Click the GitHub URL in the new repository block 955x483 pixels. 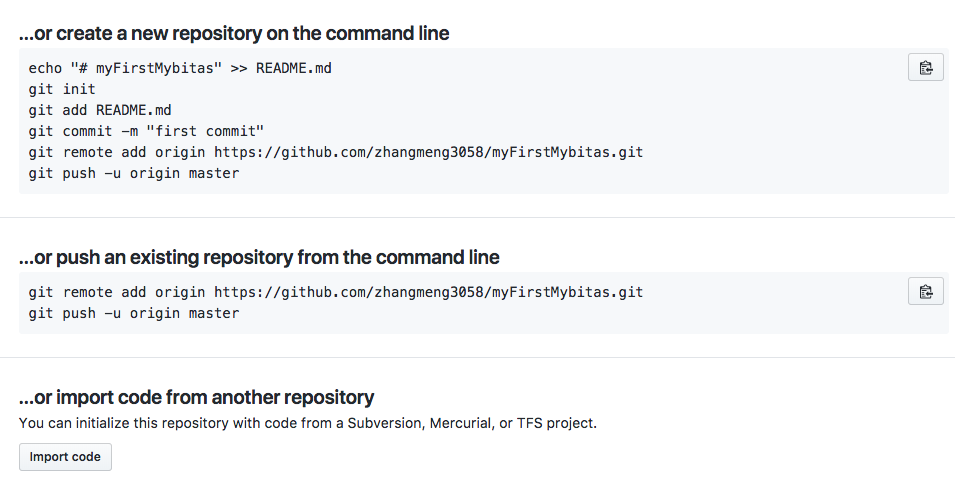click(429, 152)
